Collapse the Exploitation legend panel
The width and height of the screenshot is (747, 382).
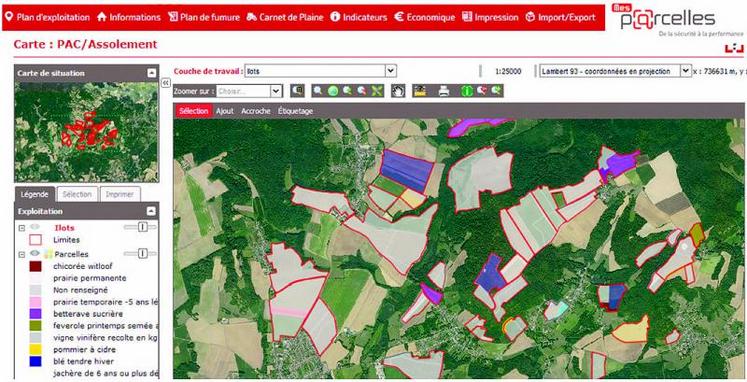[x=151, y=211]
